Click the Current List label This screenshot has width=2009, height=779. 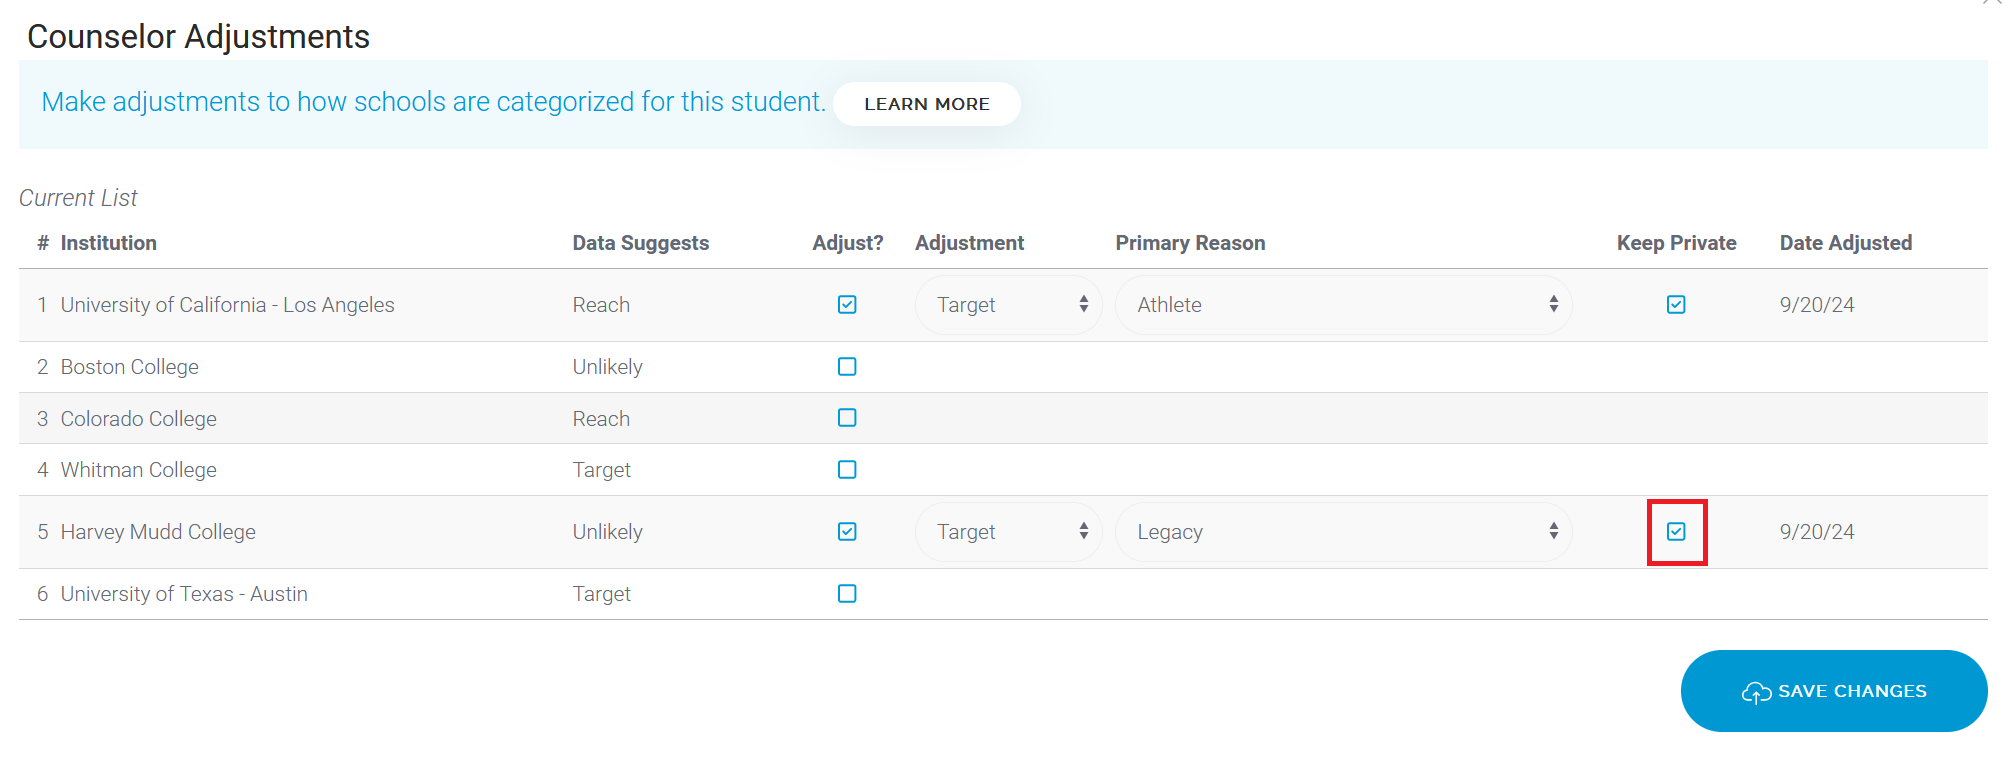point(78,198)
